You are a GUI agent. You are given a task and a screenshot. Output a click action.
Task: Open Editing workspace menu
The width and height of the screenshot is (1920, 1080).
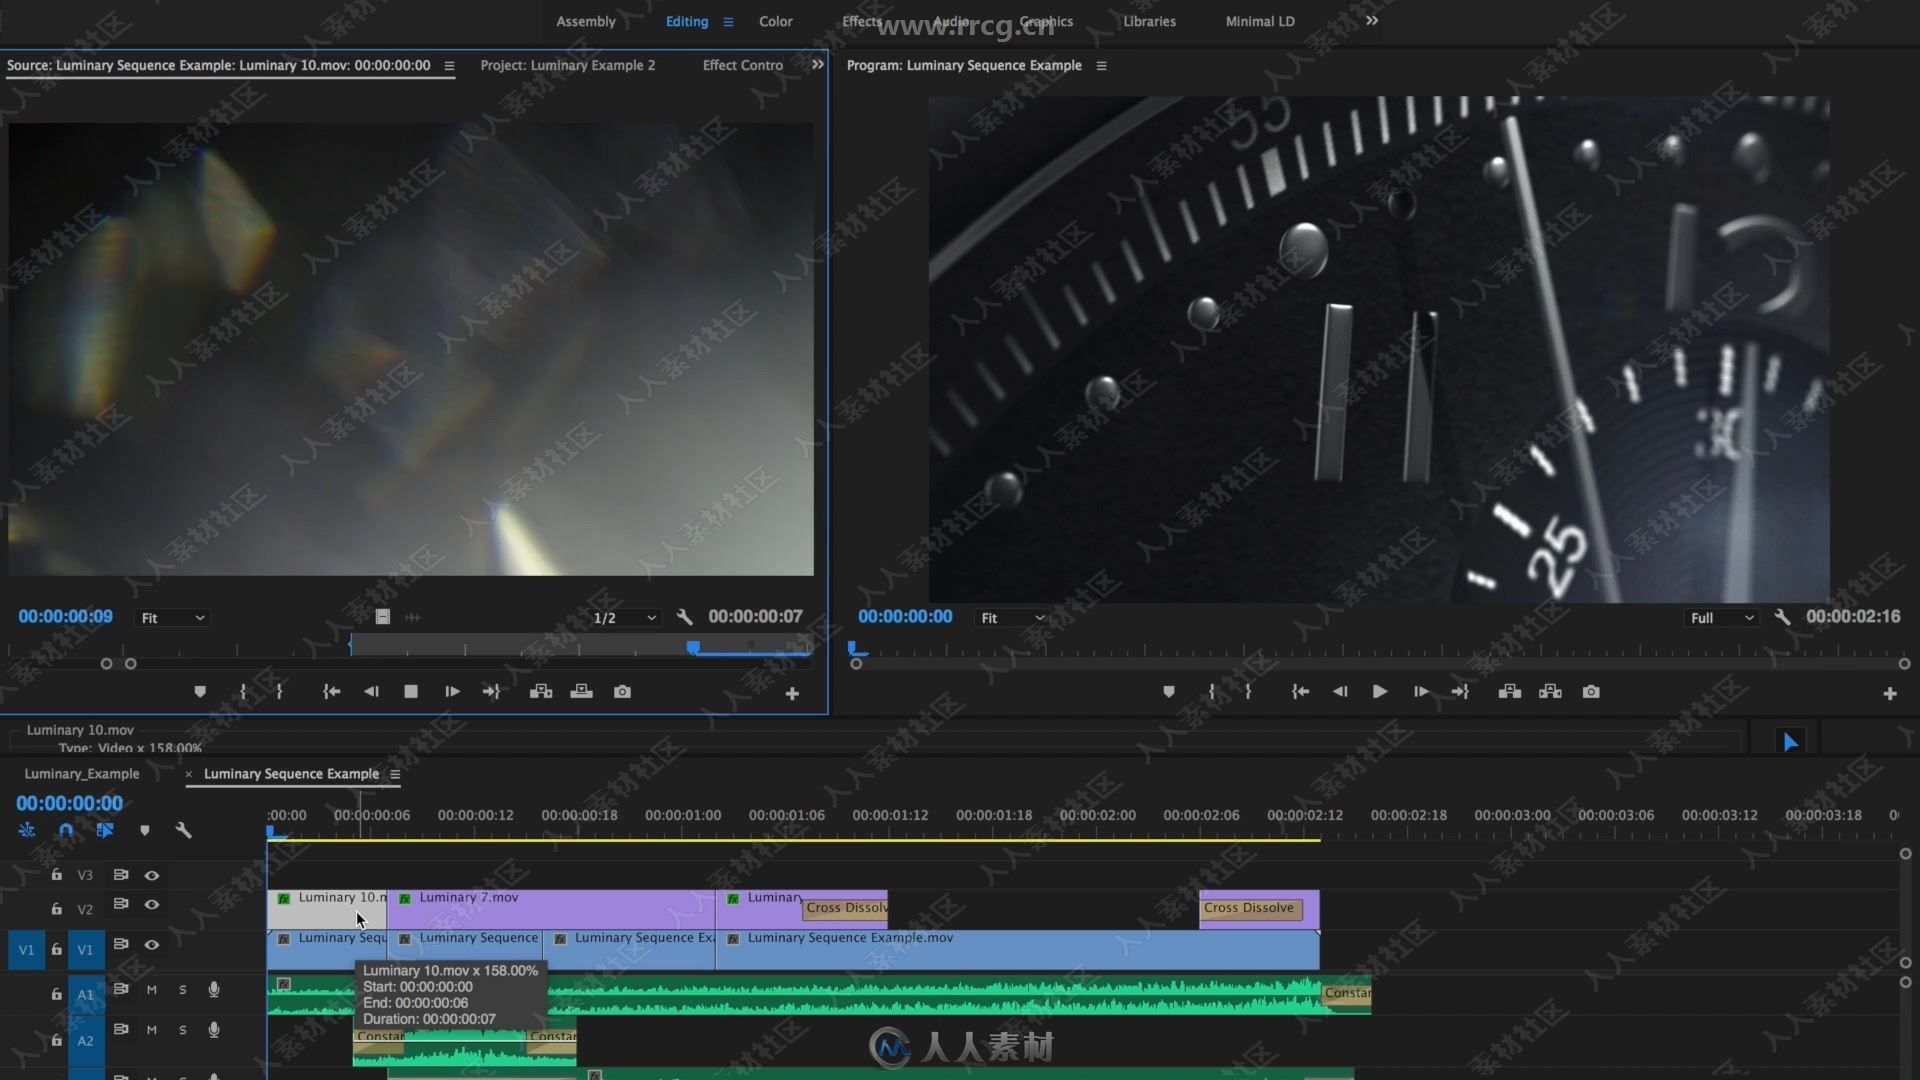[728, 22]
